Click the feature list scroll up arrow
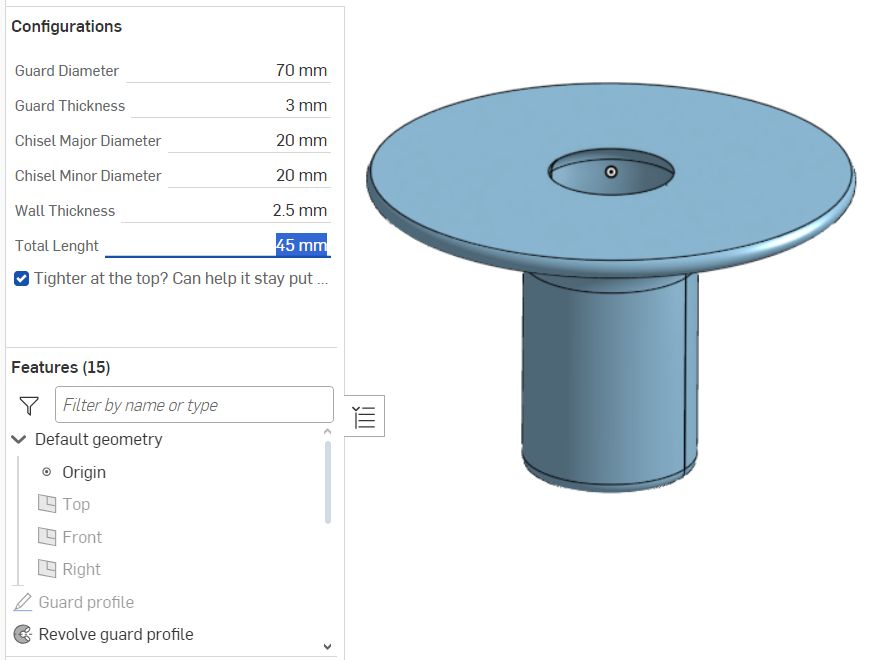Viewport: 884px width, 660px height. tap(328, 431)
